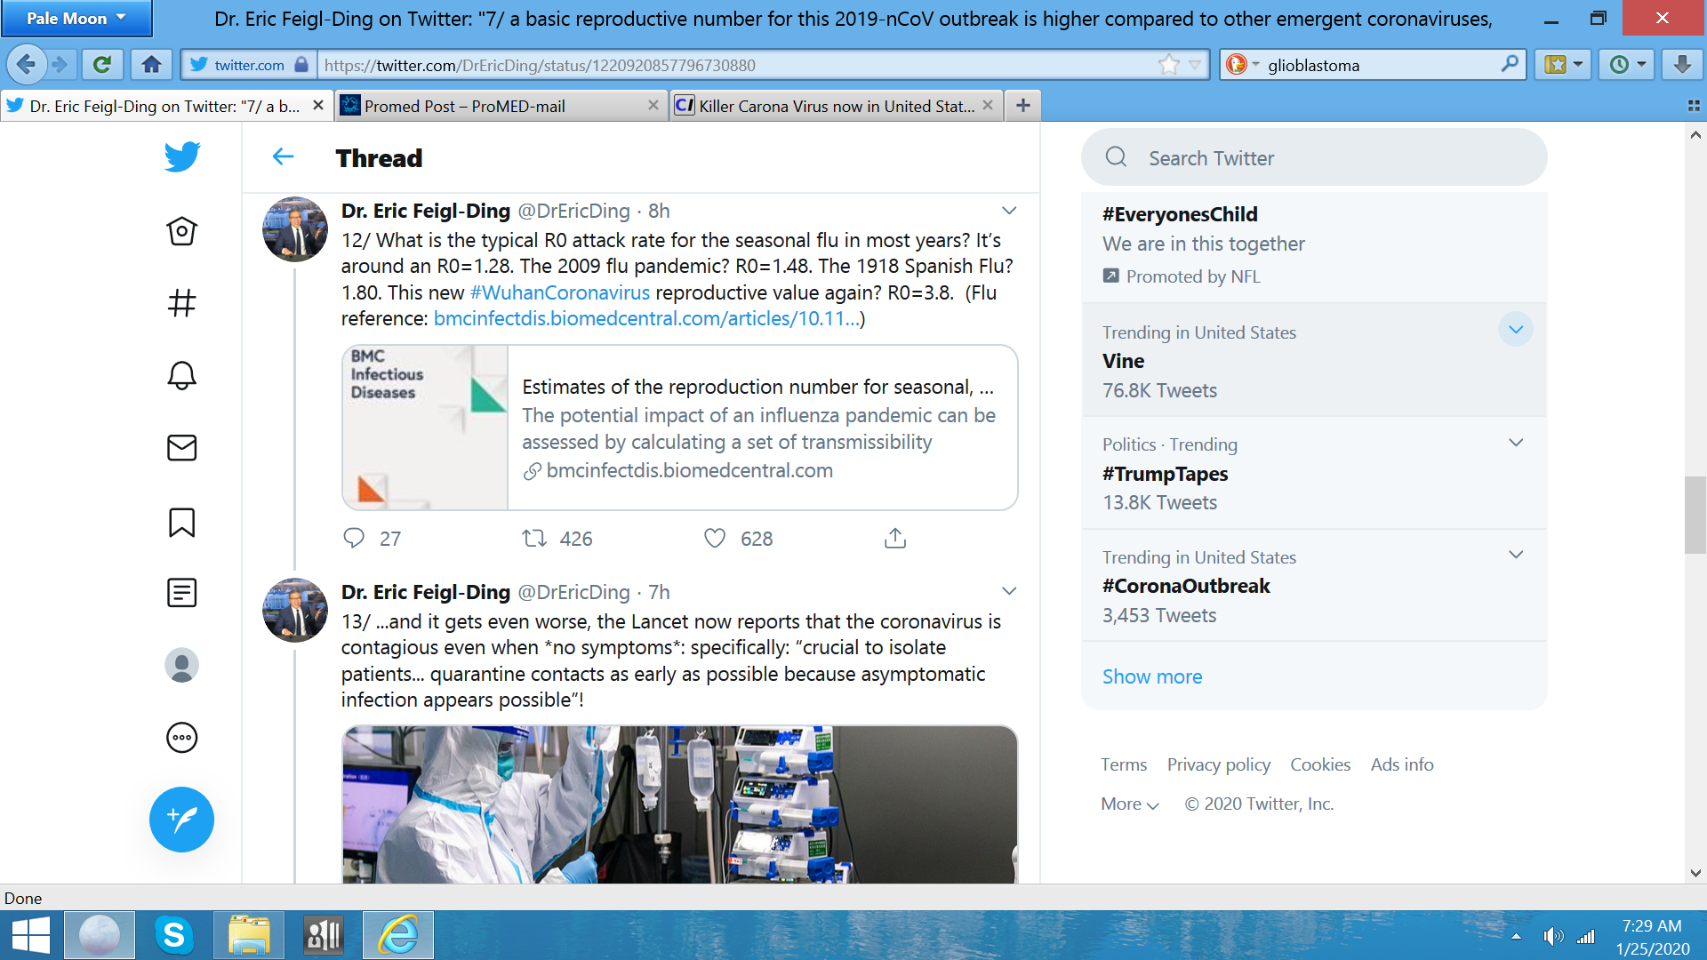Click the blue compose Tweet button
This screenshot has width=1707, height=960.
pyautogui.click(x=182, y=820)
